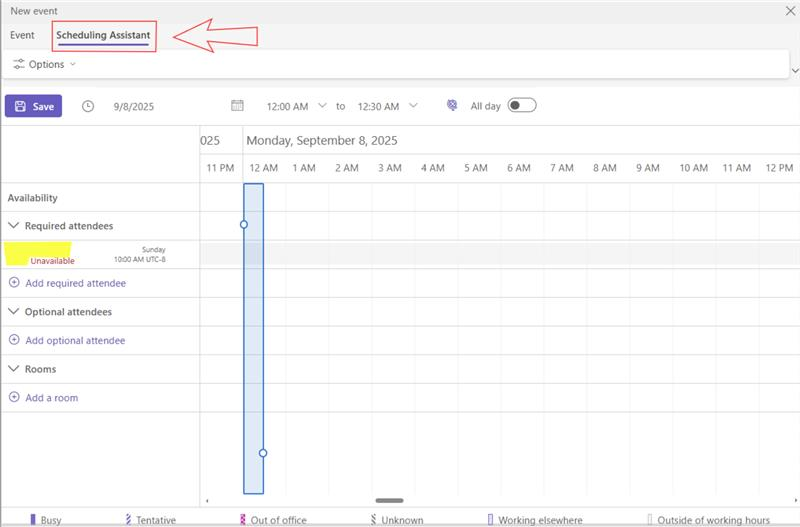Click plus icon for required attendee
Viewport: 800px width, 527px height.
(14, 282)
